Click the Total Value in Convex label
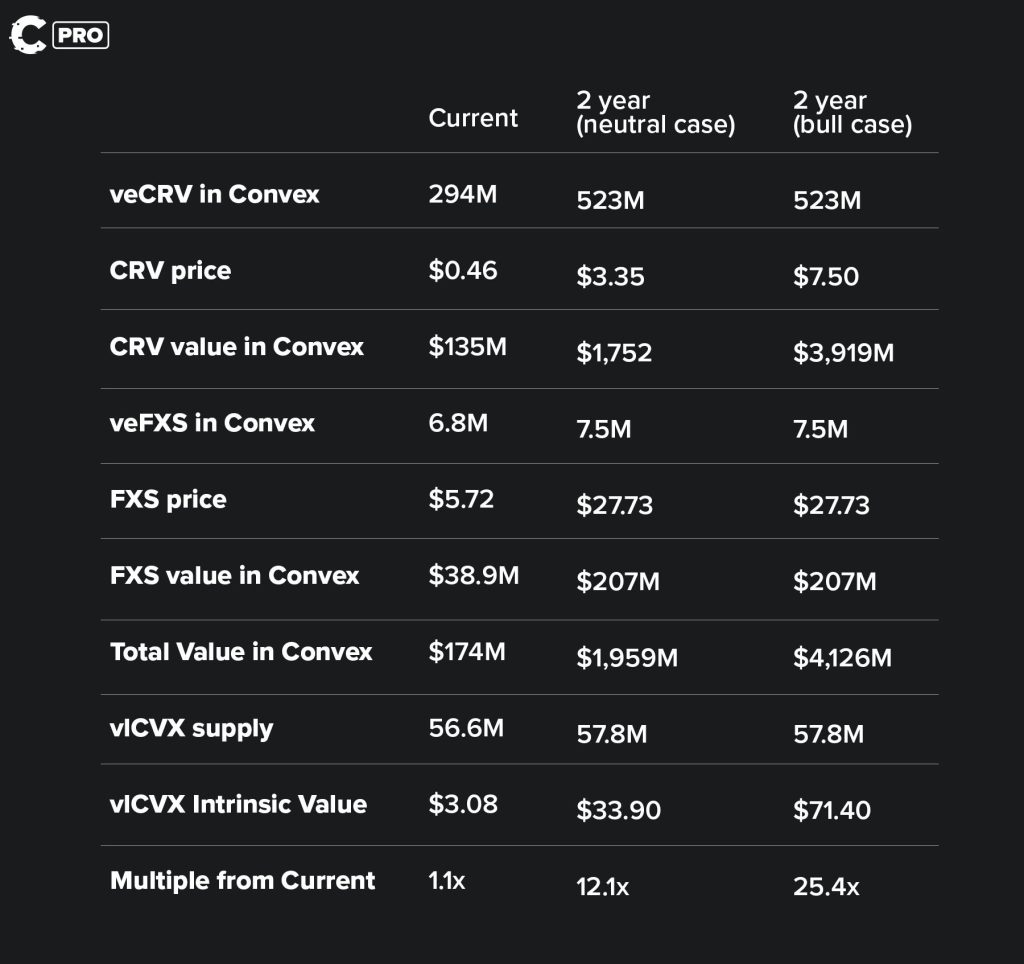 tap(241, 652)
